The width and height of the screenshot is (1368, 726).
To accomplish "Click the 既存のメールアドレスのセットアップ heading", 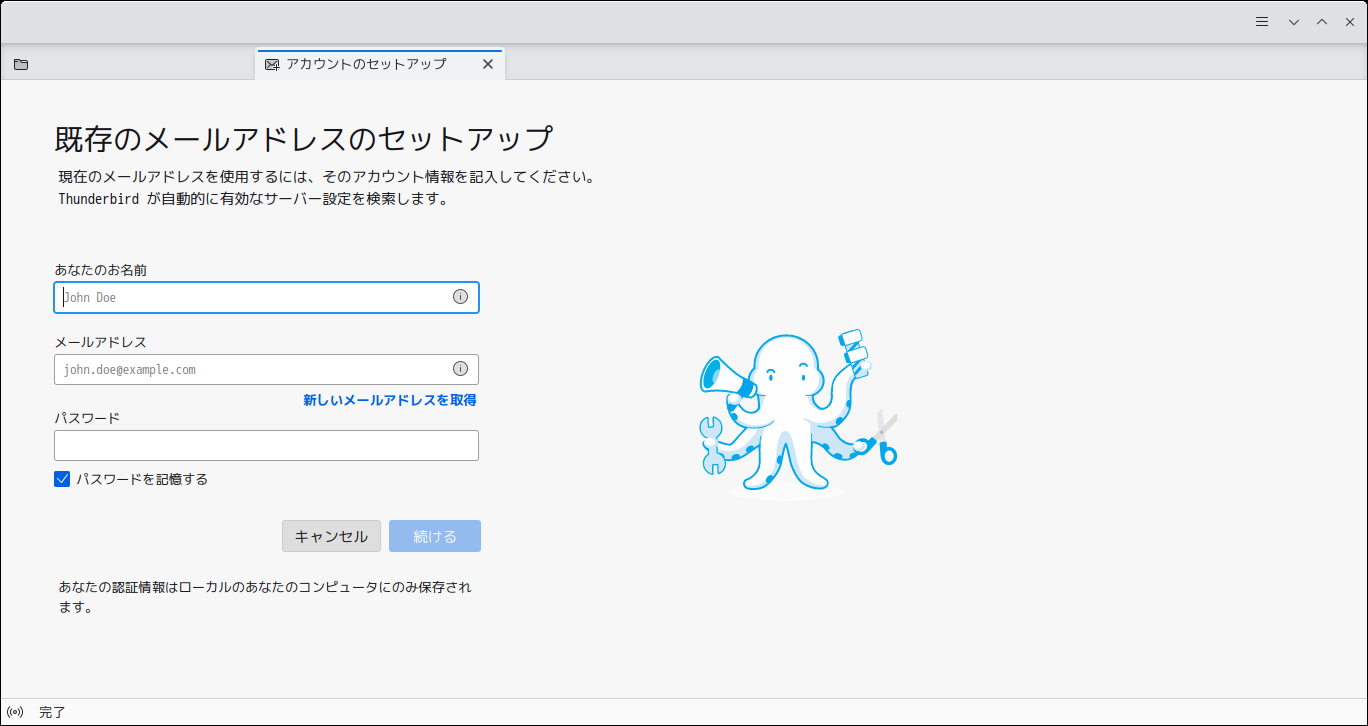I will tap(303, 139).
